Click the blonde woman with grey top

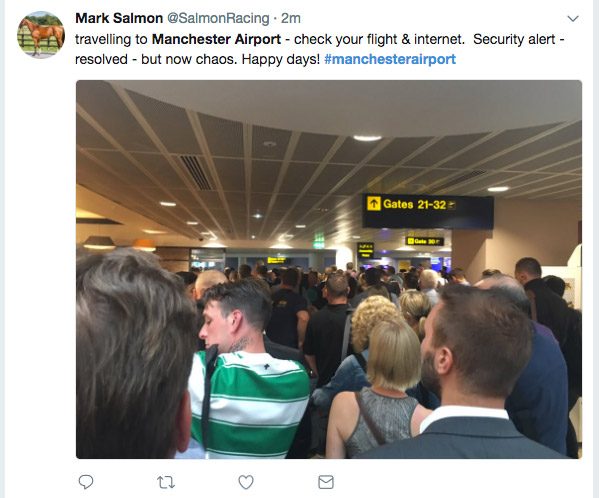pyautogui.click(x=382, y=390)
